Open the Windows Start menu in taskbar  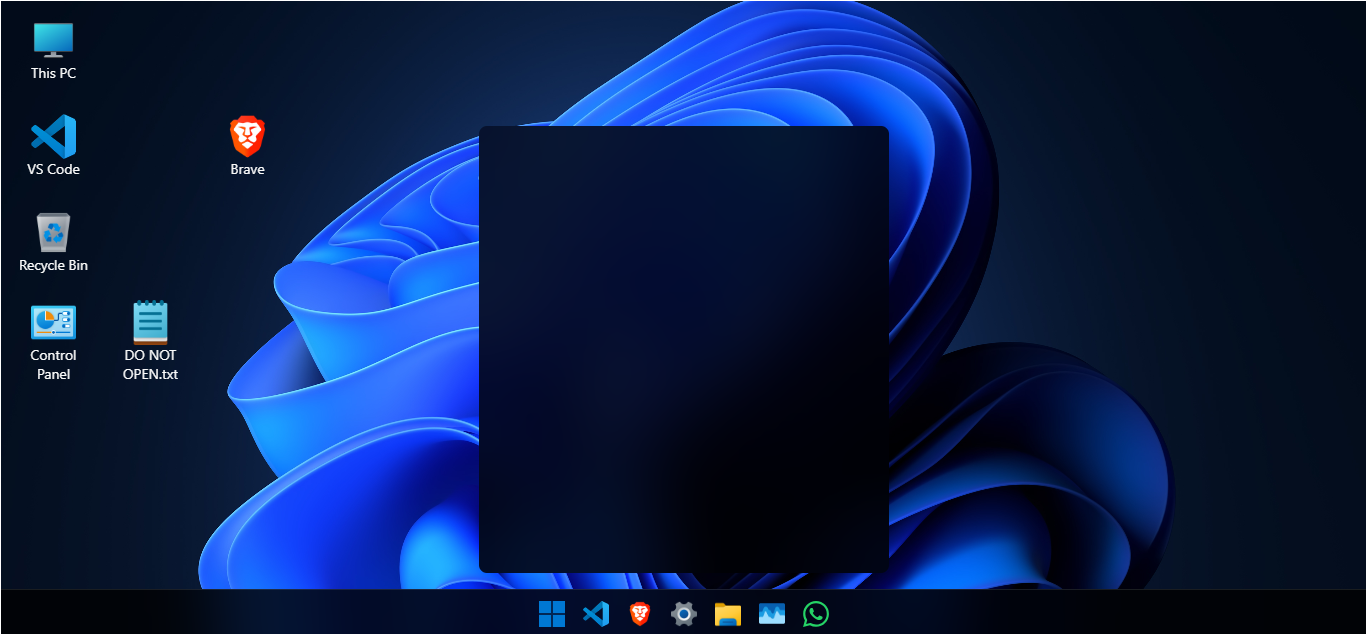click(552, 613)
